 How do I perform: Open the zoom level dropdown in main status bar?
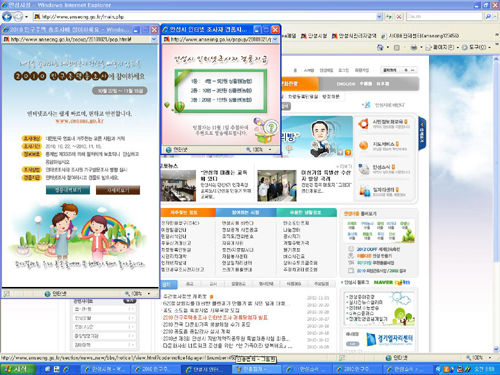490,358
